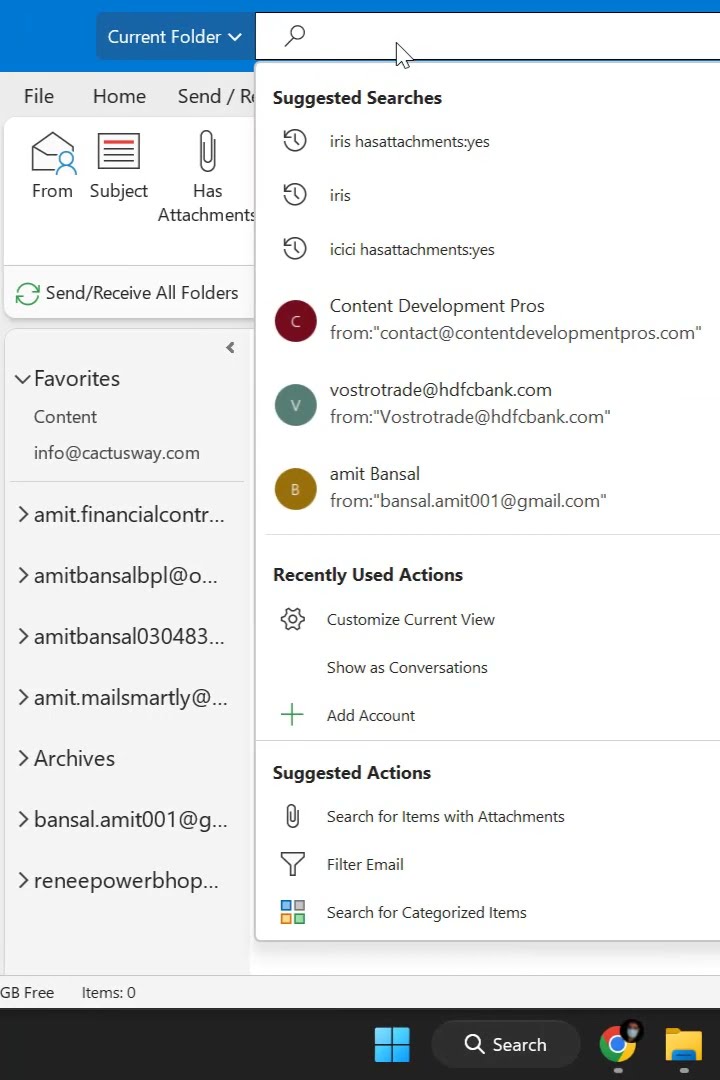This screenshot has width=720, height=1080.
Task: Click the Send/Receive All Folders sync icon
Action: click(x=28, y=294)
